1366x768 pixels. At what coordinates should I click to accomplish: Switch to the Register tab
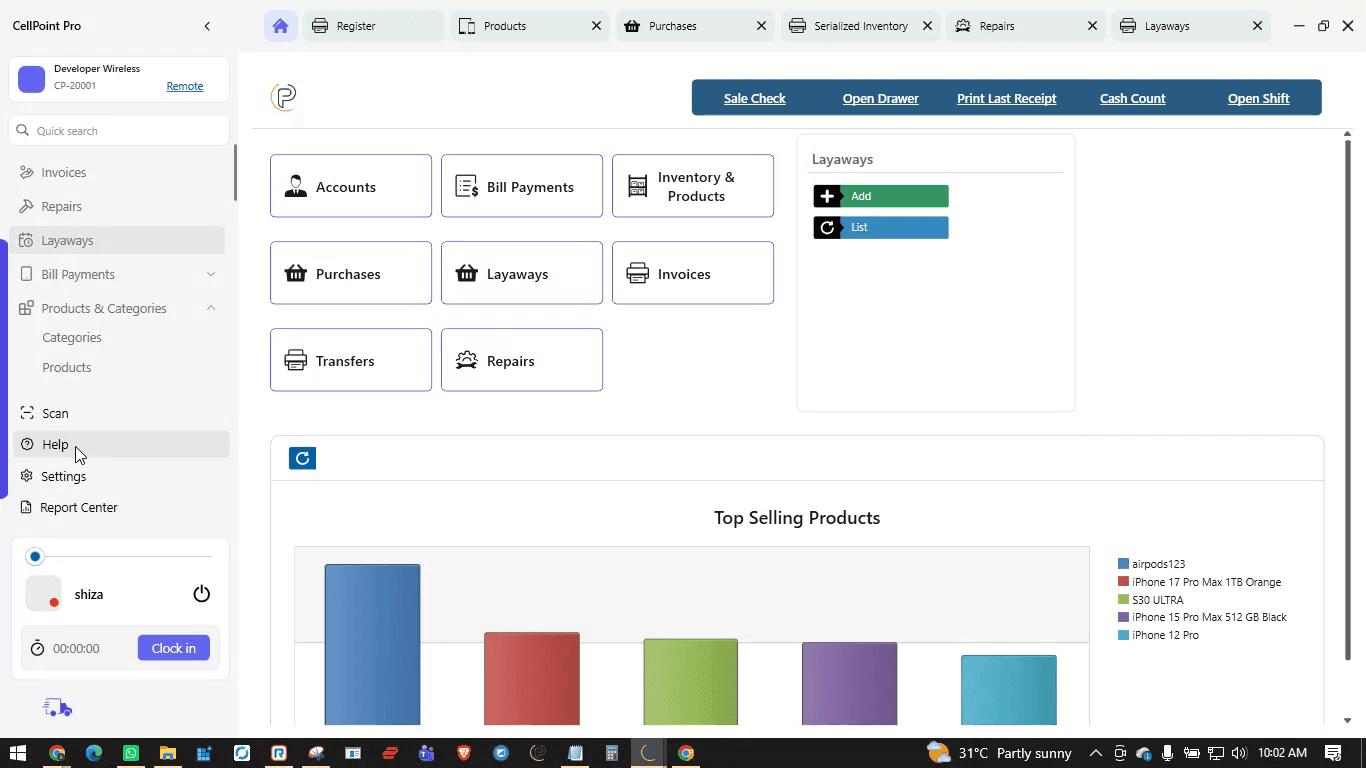[373, 26]
